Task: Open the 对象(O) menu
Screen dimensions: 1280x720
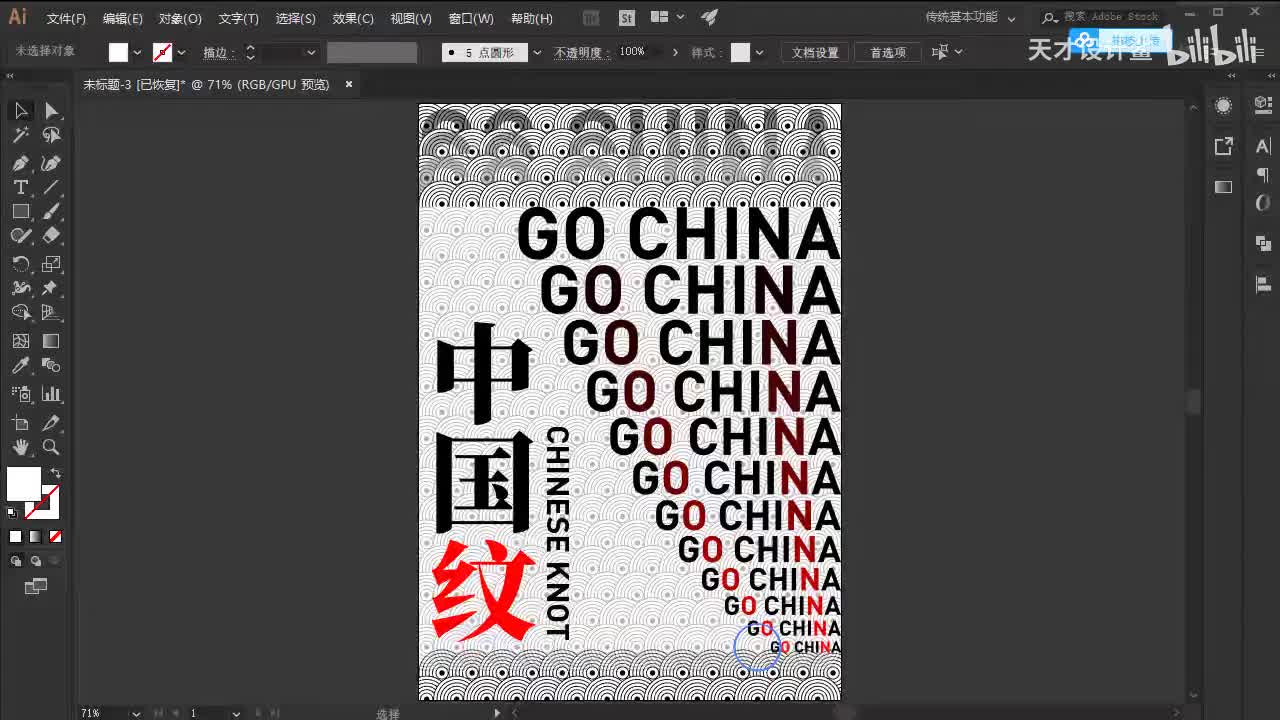Action: pyautogui.click(x=180, y=18)
